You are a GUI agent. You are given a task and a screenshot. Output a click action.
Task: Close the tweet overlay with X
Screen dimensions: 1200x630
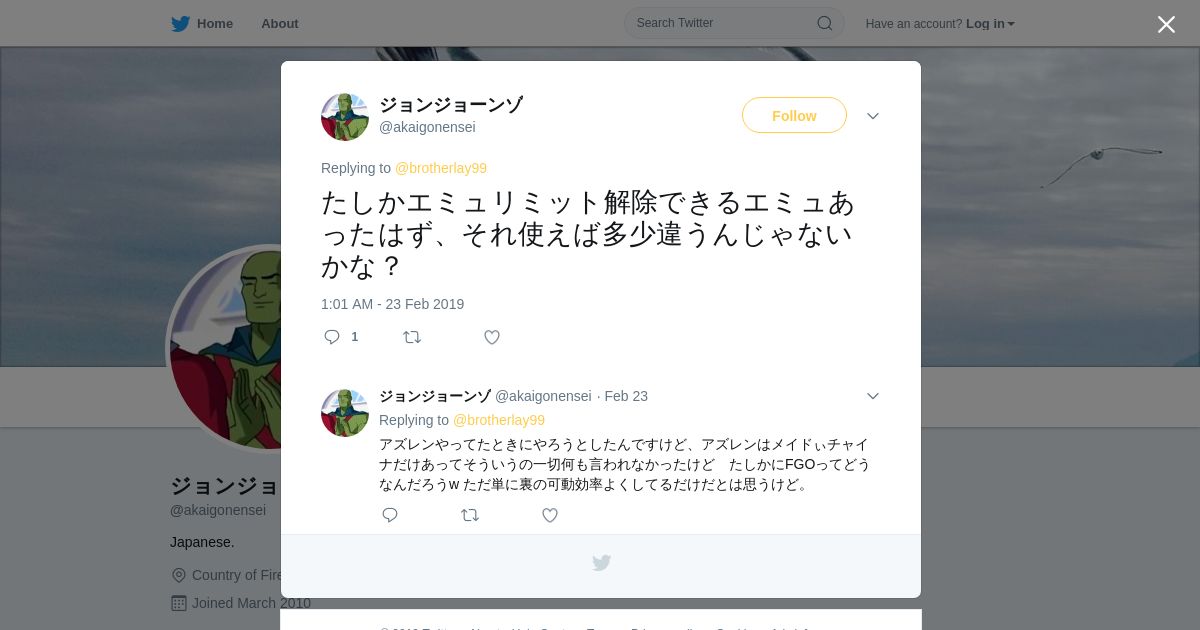[1166, 24]
